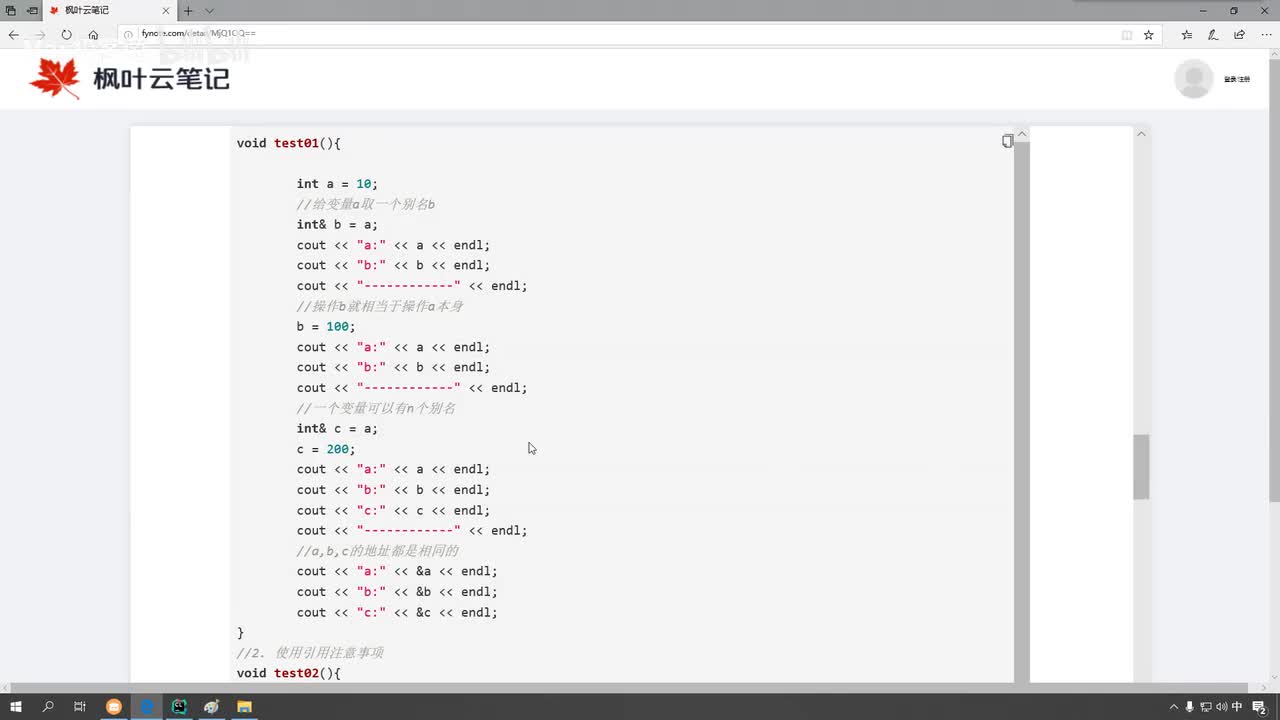
Task: Refresh the current page
Action: point(66,34)
